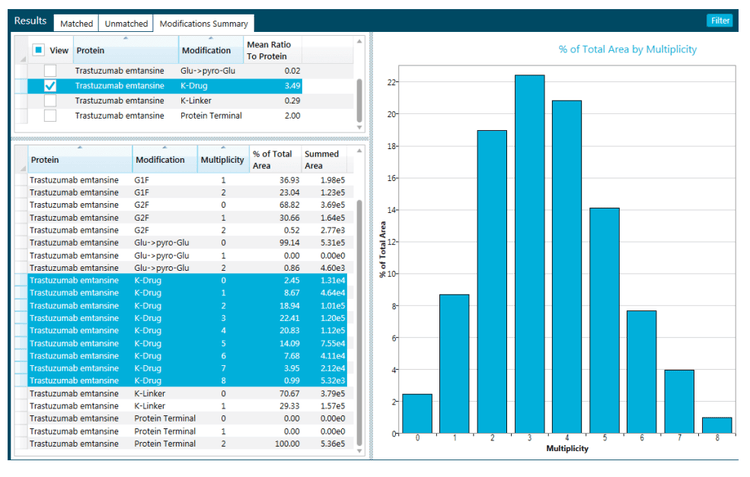Select the Modifications Summary tab
The height and width of the screenshot is (477, 750).
(204, 22)
